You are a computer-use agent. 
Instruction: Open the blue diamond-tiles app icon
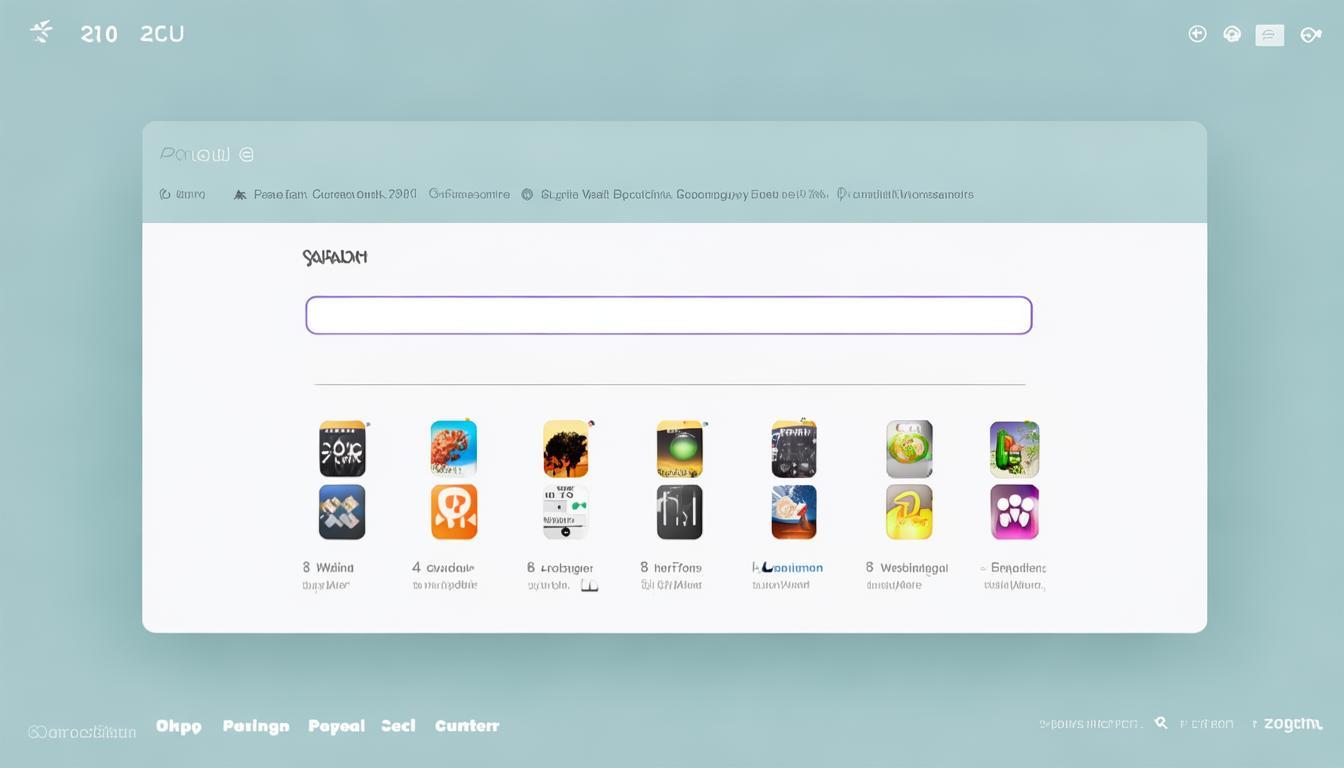tap(342, 511)
